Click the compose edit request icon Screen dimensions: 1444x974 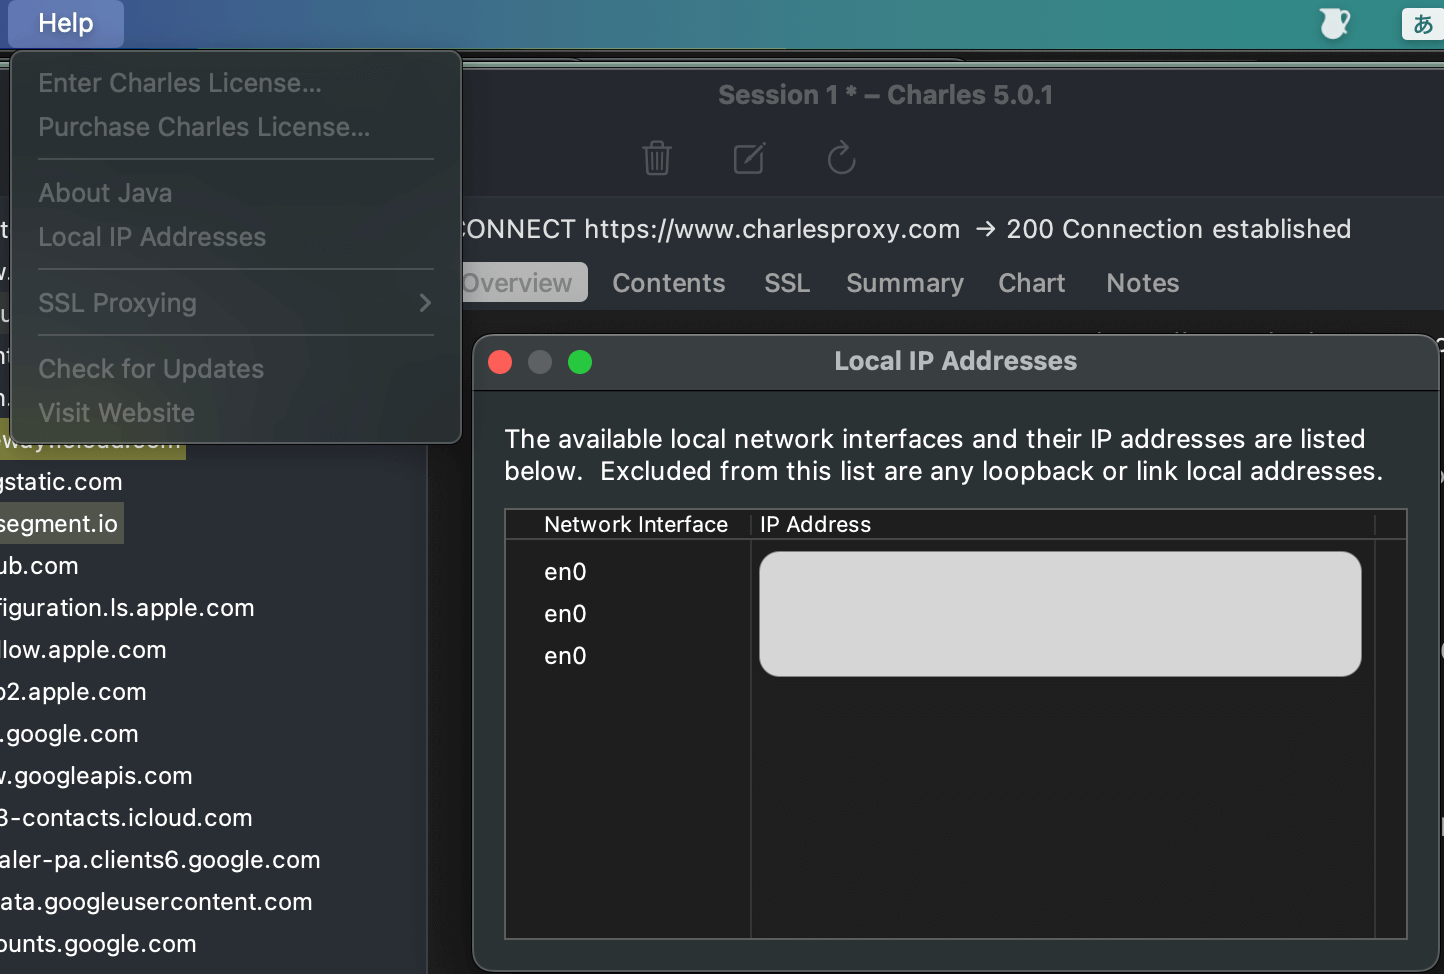749,157
